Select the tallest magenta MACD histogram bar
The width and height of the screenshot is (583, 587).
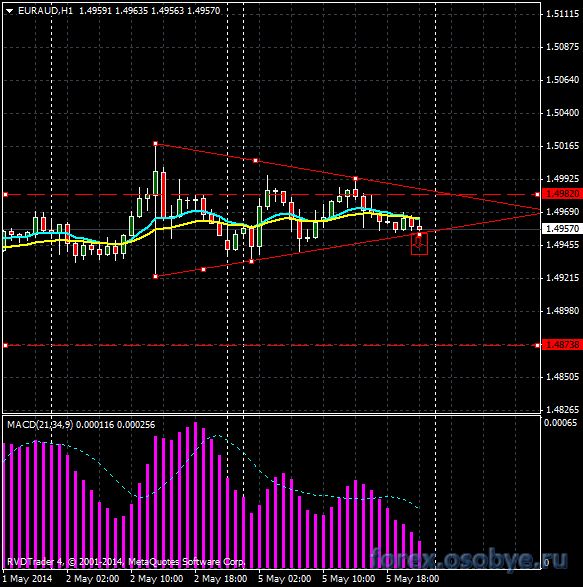[195, 495]
